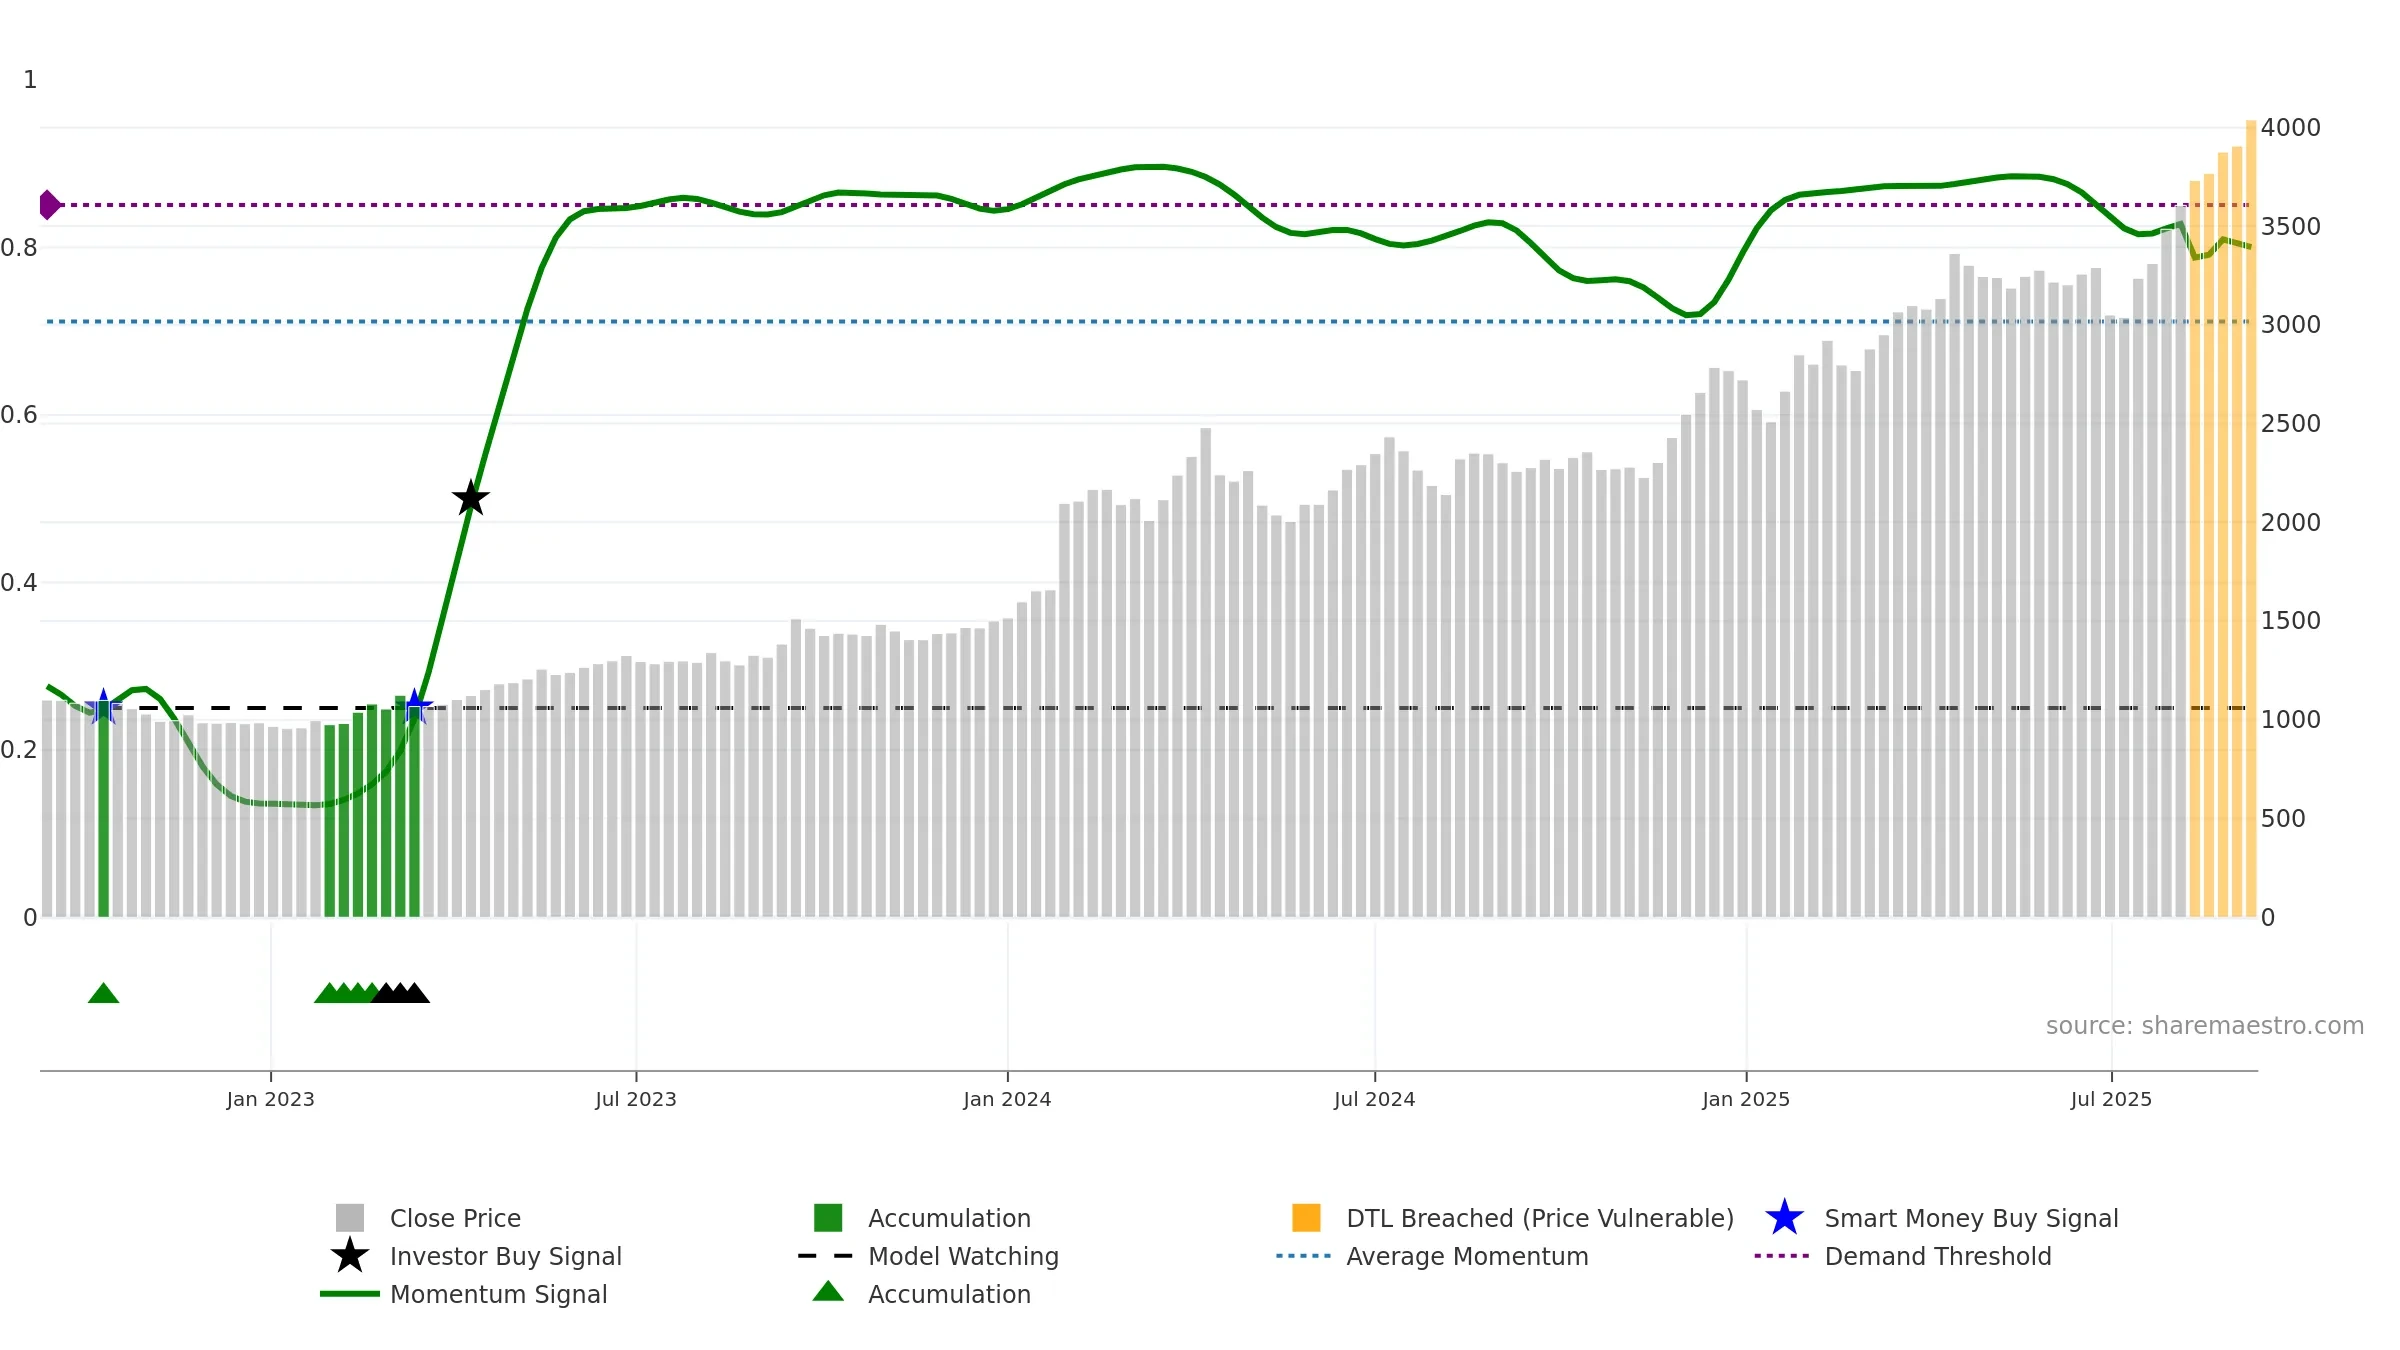
Task: Toggle the Investor Buy Signal legend label
Action: tap(506, 1256)
